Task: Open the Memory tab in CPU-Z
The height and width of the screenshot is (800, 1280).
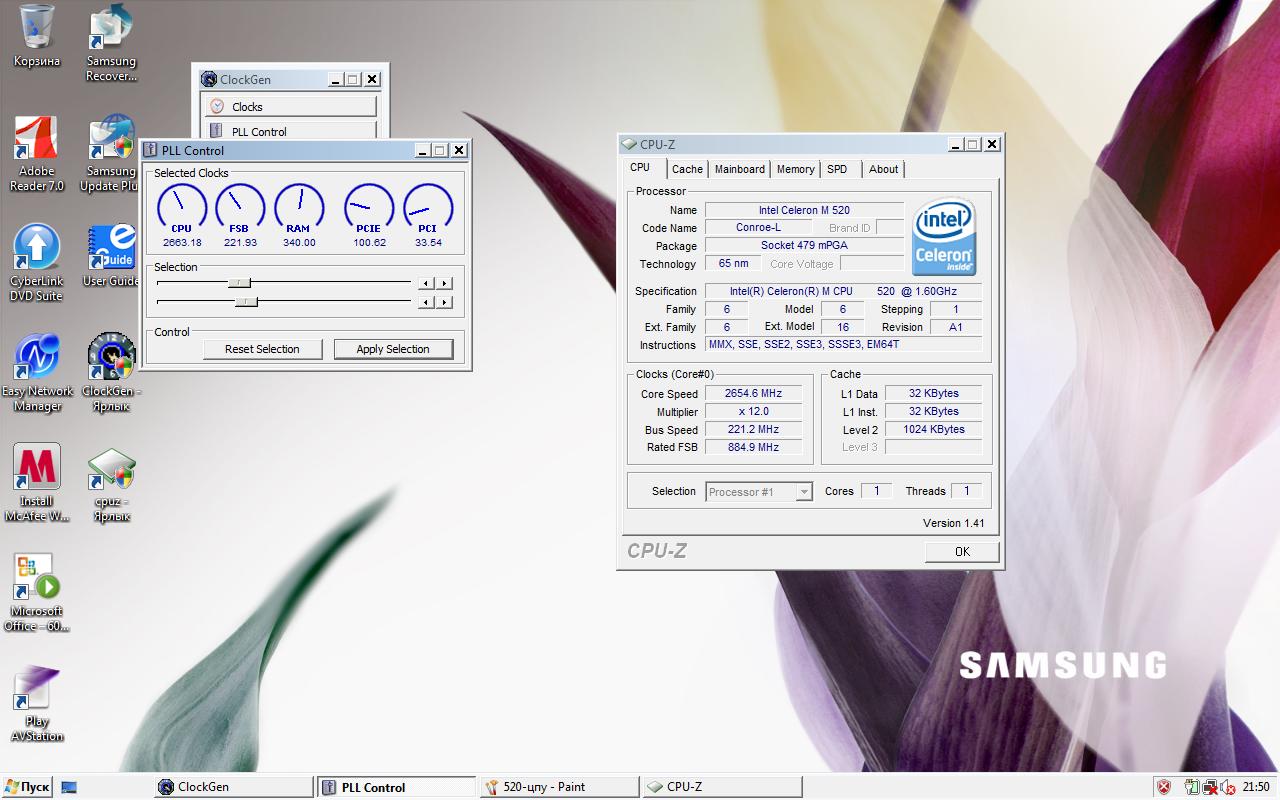Action: 796,169
